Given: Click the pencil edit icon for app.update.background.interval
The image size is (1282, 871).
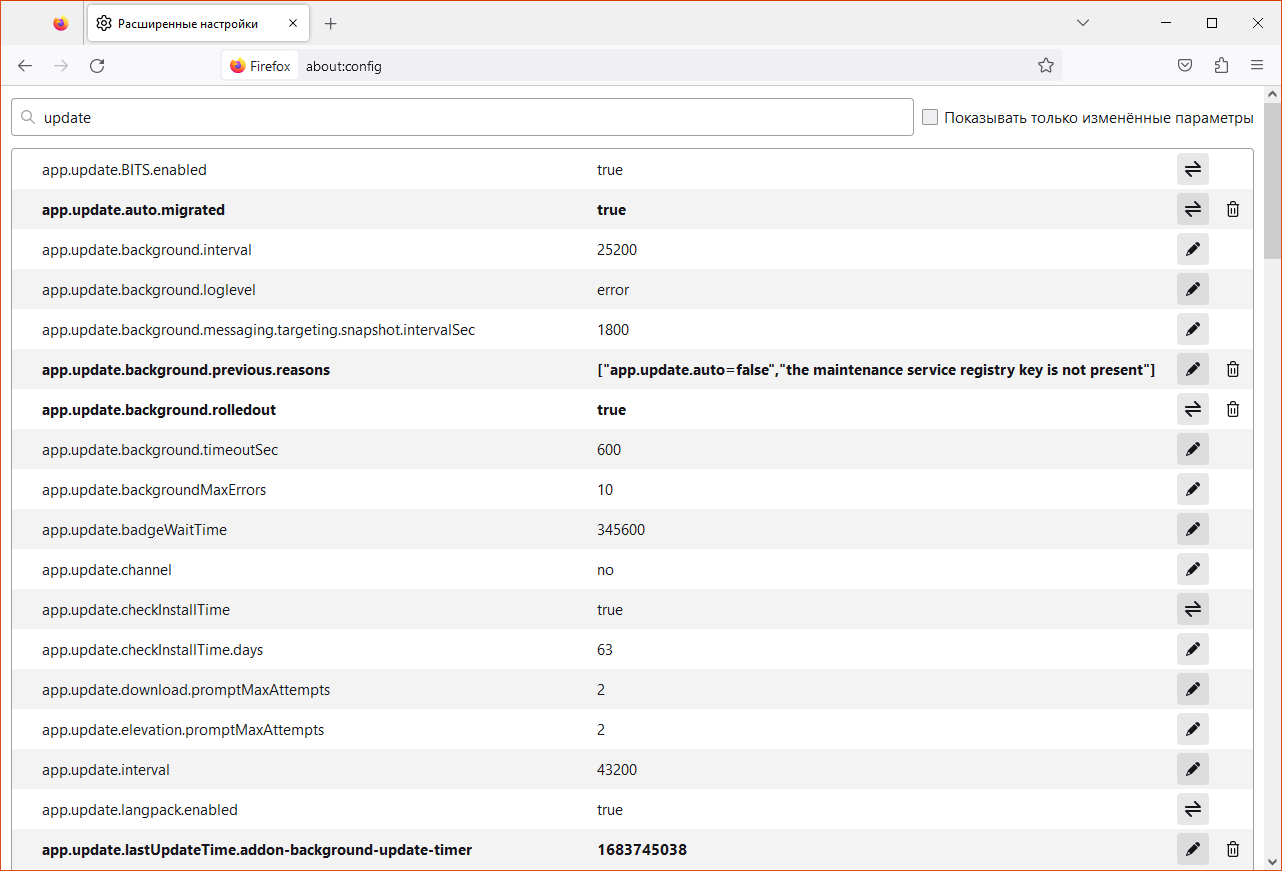Looking at the screenshot, I should (1192, 250).
